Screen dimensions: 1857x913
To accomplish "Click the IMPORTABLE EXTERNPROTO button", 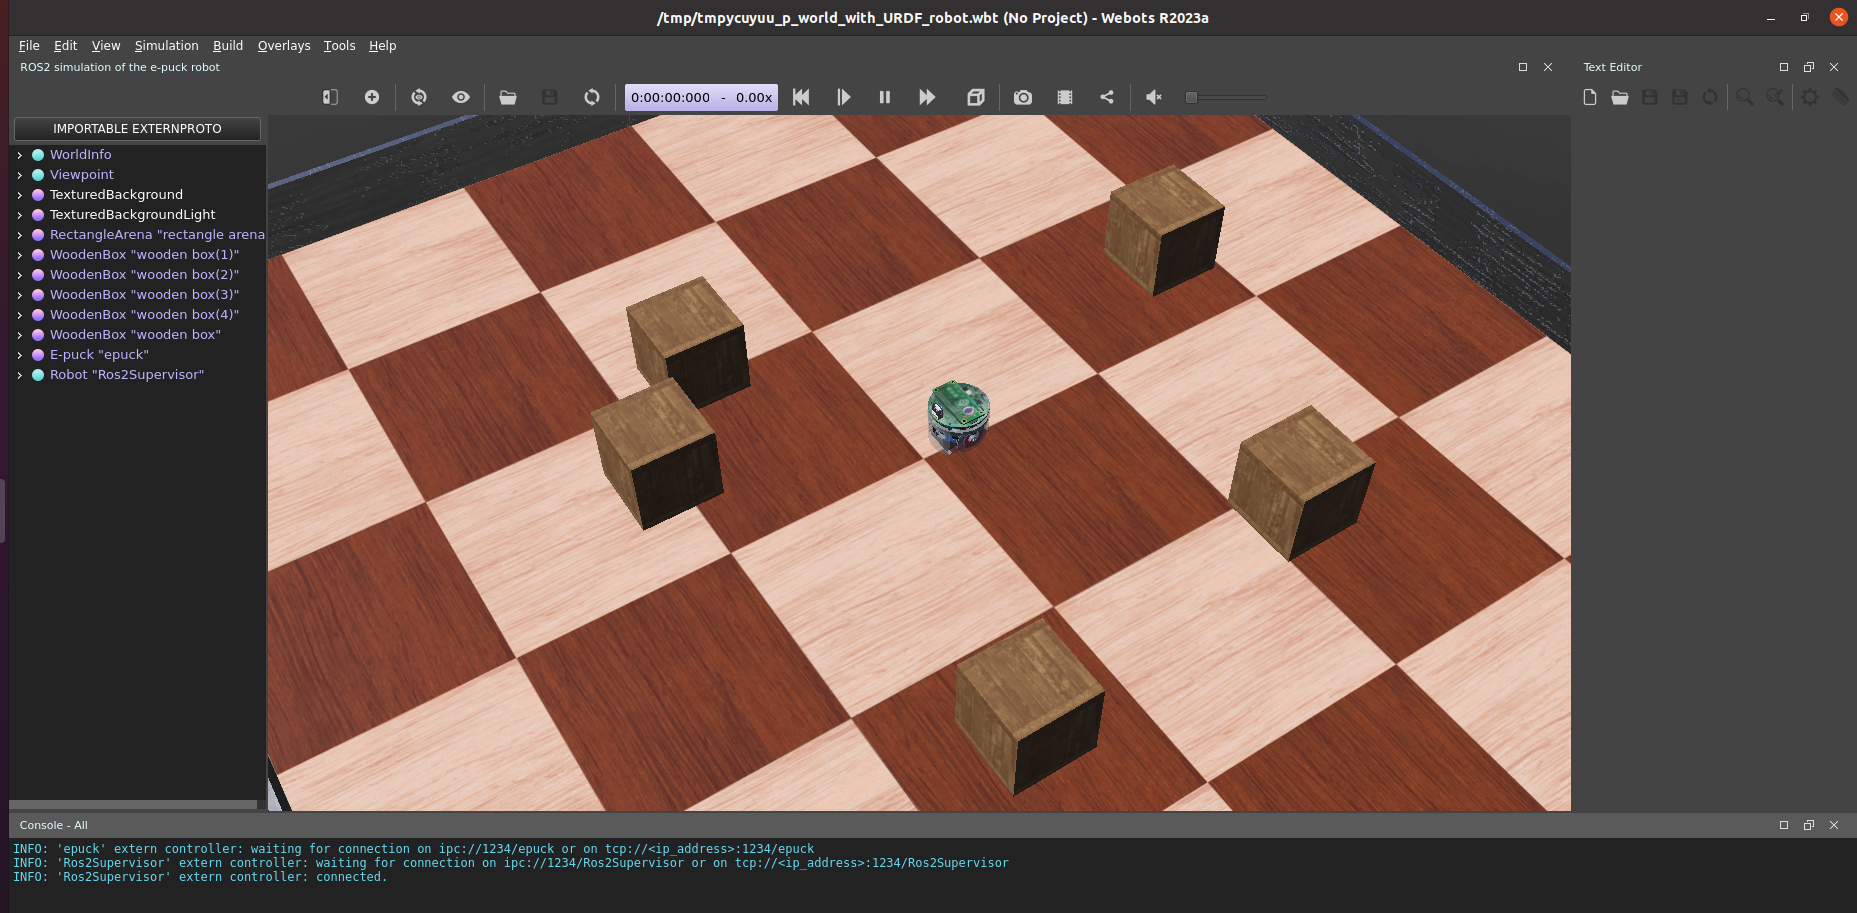I will coord(136,128).
